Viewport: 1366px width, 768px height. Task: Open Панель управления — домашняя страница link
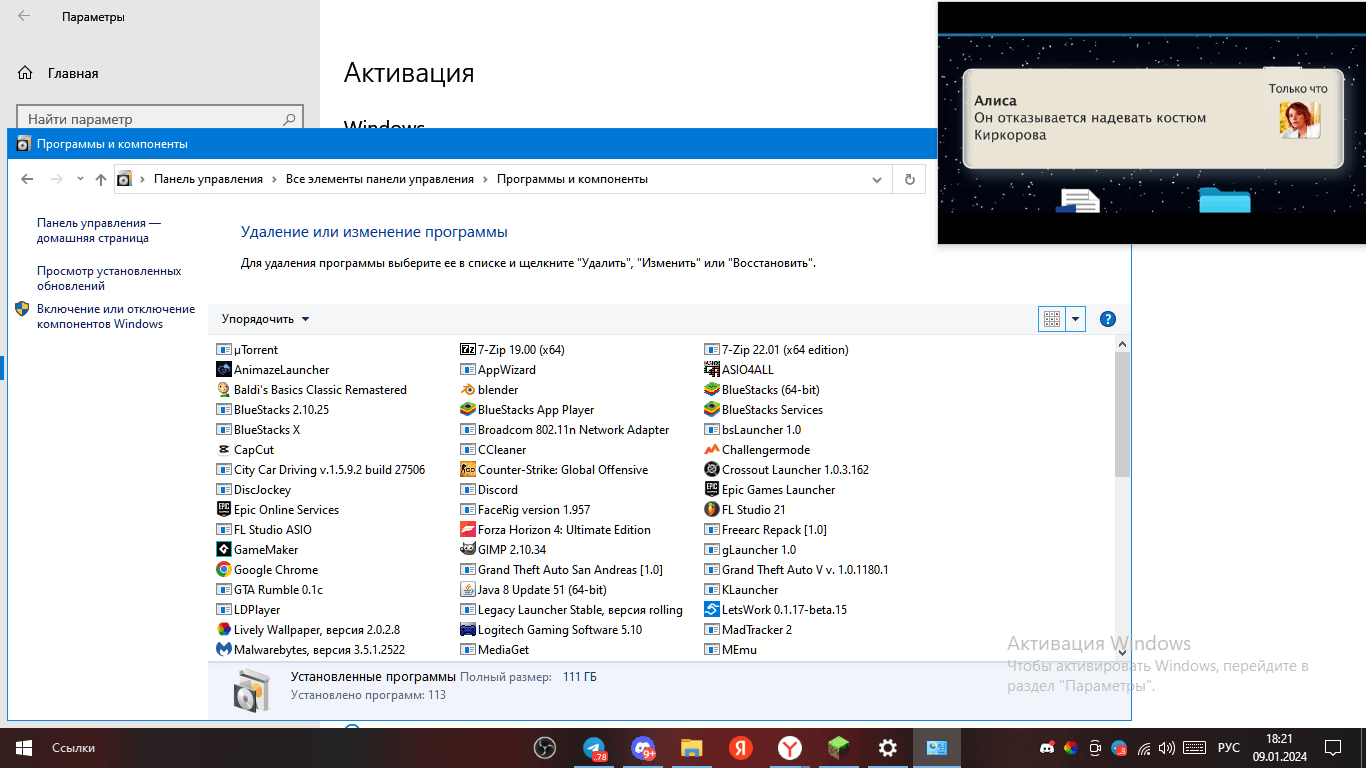pyautogui.click(x=99, y=231)
